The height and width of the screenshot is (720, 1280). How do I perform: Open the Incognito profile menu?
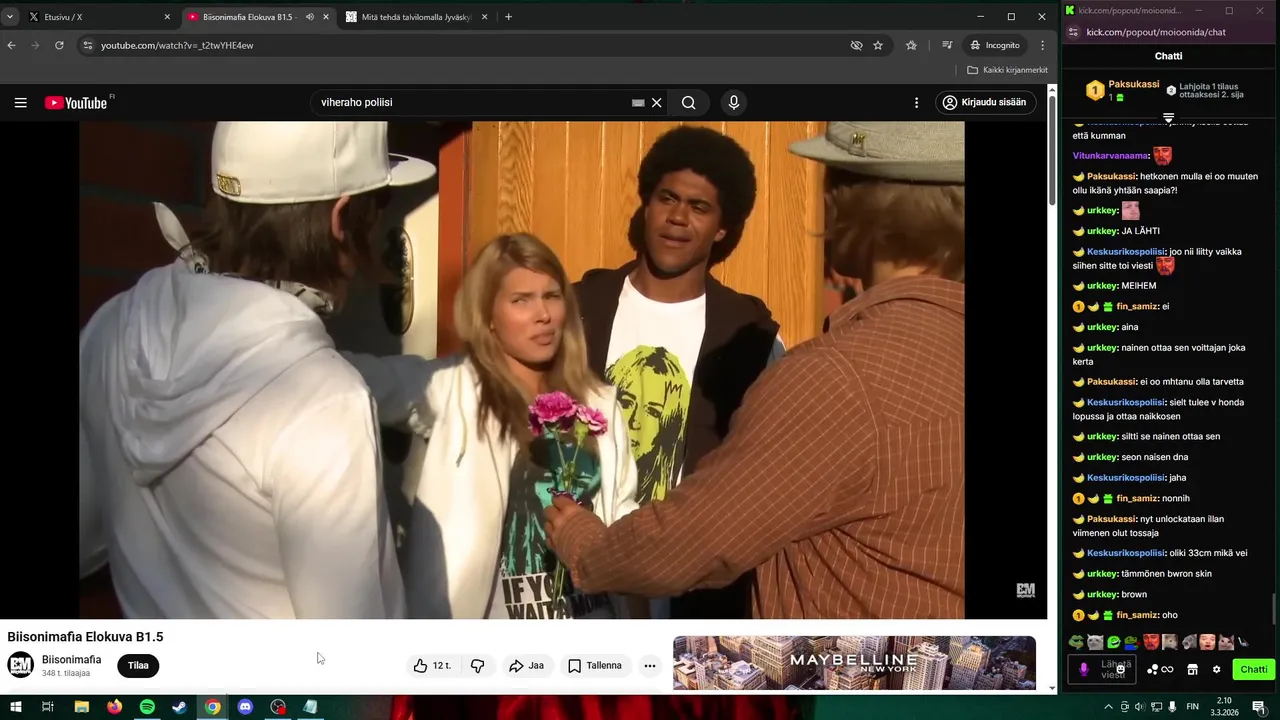(995, 45)
